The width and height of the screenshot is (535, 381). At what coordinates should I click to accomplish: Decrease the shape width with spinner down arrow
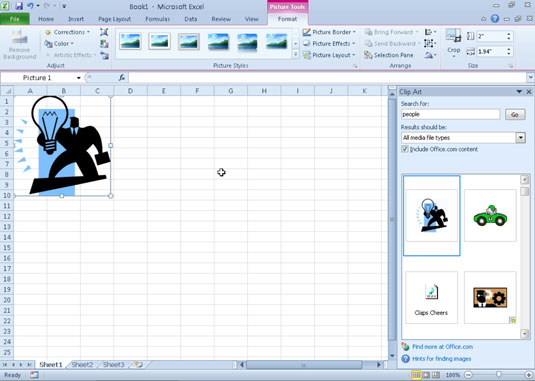click(509, 54)
